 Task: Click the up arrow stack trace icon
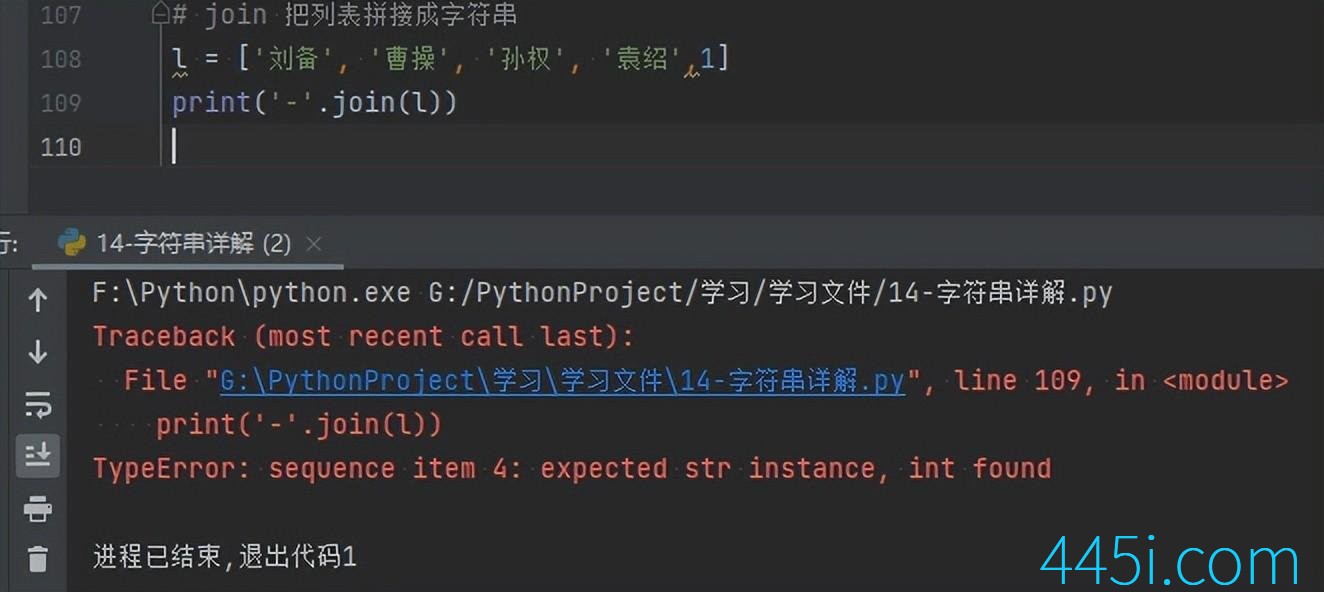tap(38, 299)
